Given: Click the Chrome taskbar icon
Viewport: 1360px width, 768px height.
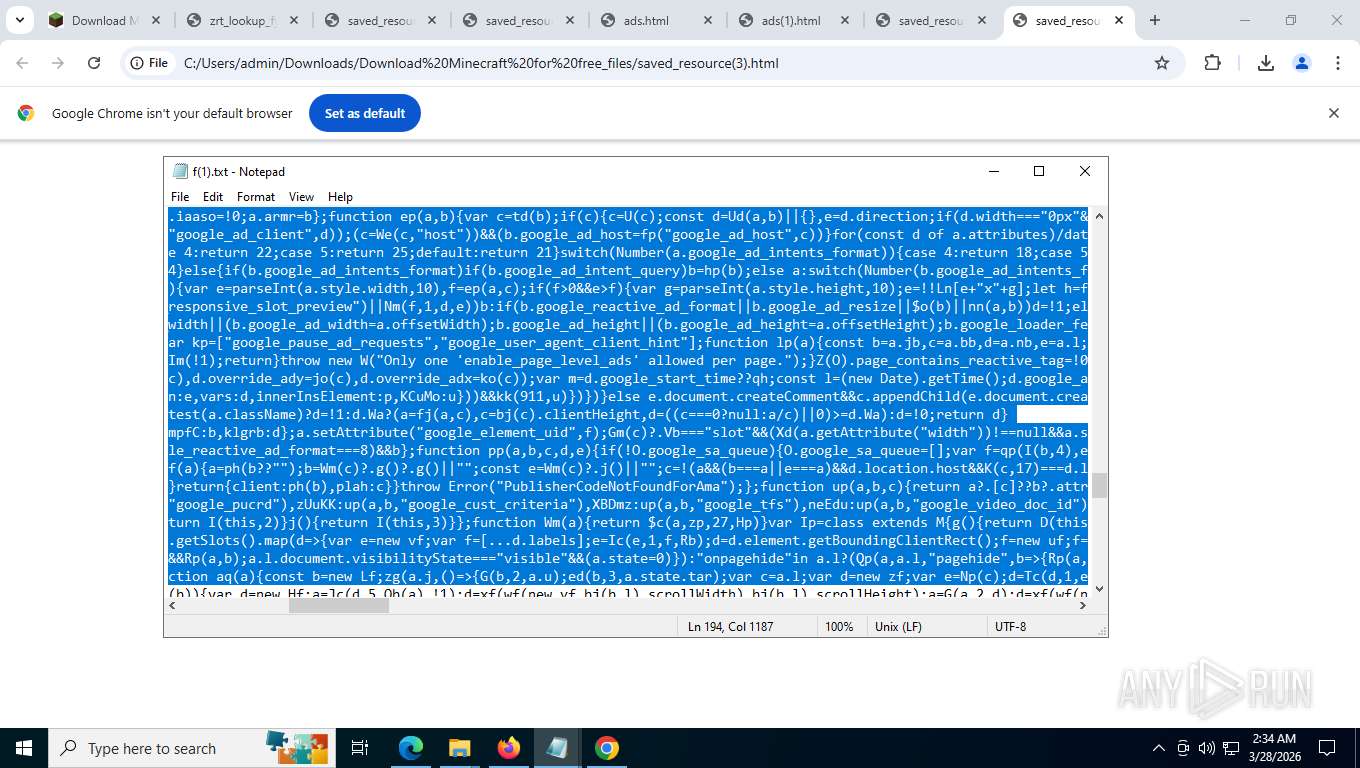Looking at the screenshot, I should tap(606, 748).
